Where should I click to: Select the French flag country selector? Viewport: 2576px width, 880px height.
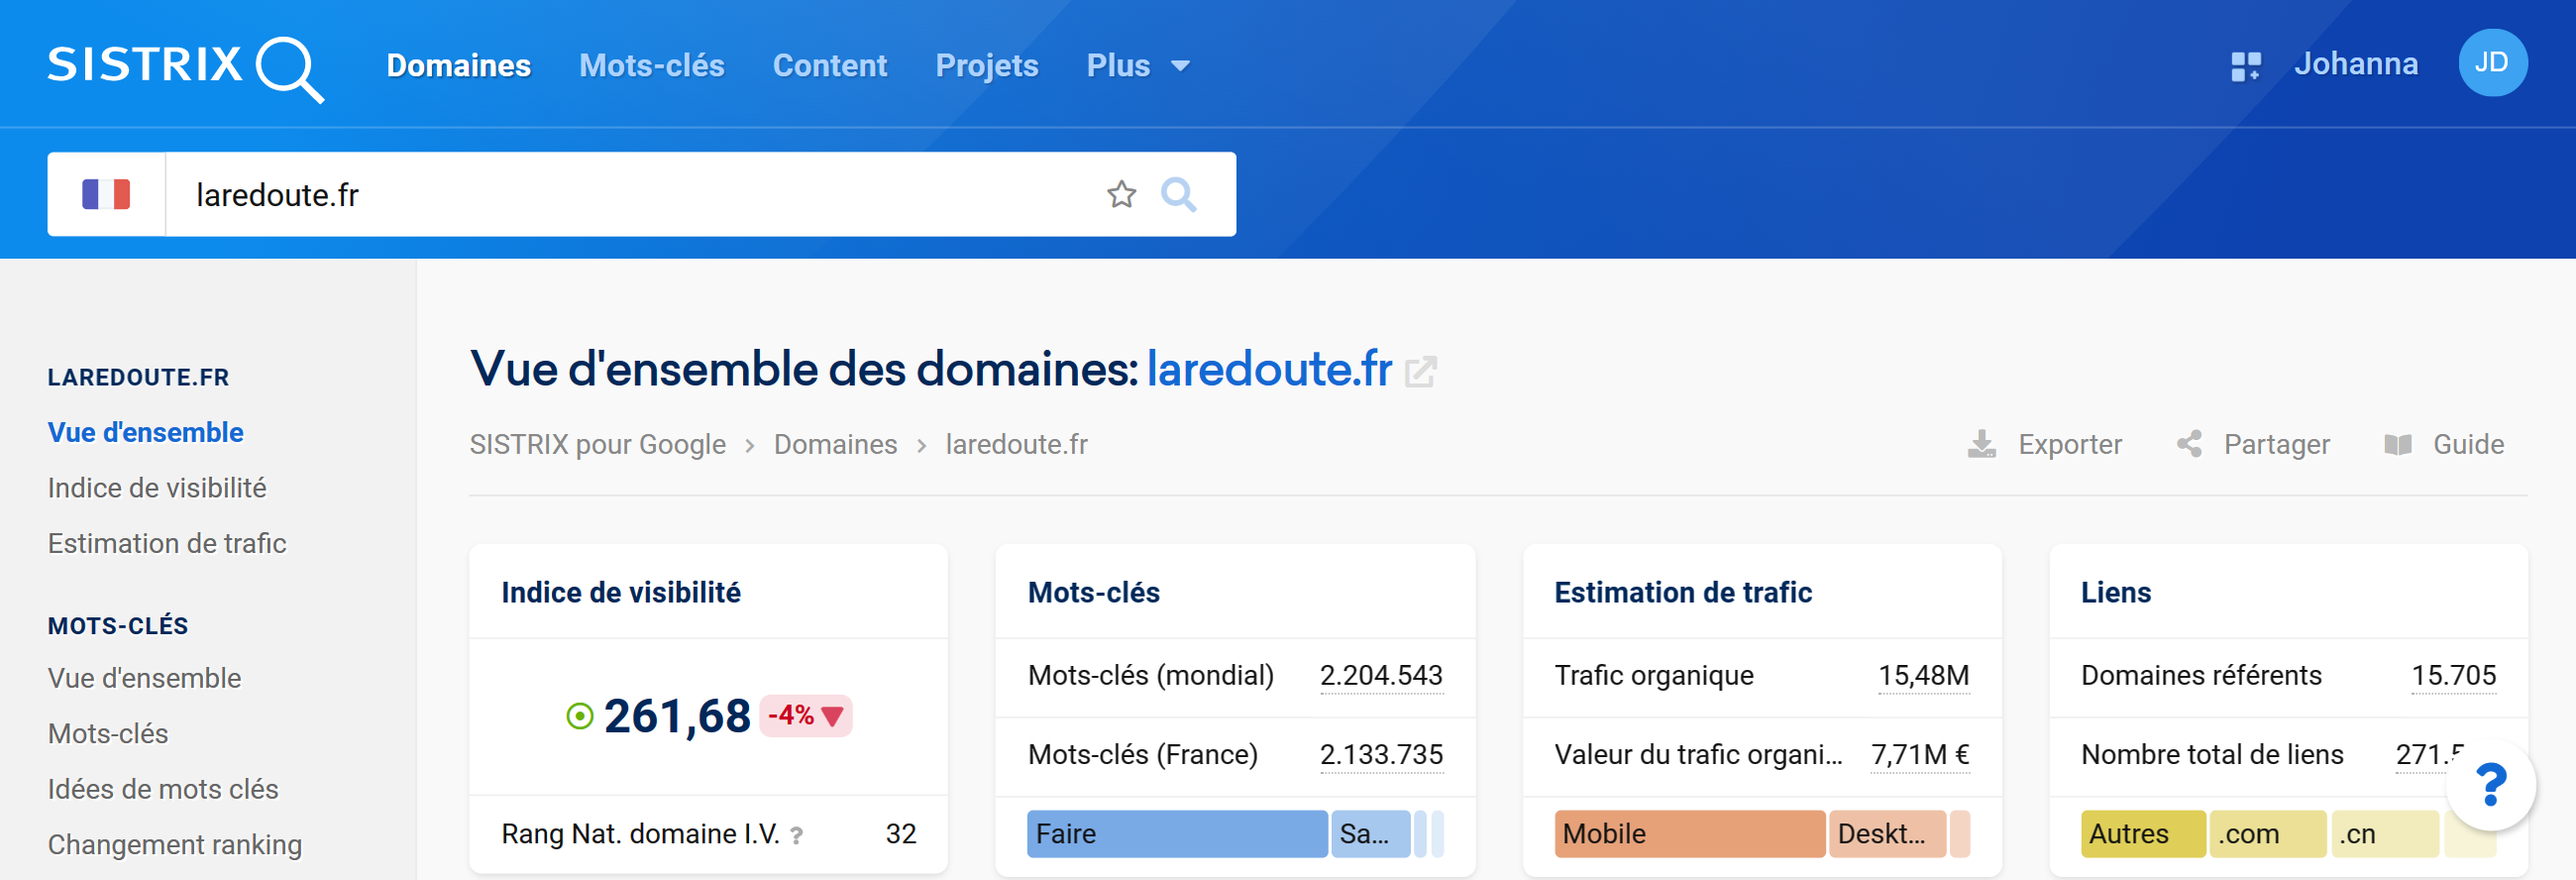coord(106,194)
